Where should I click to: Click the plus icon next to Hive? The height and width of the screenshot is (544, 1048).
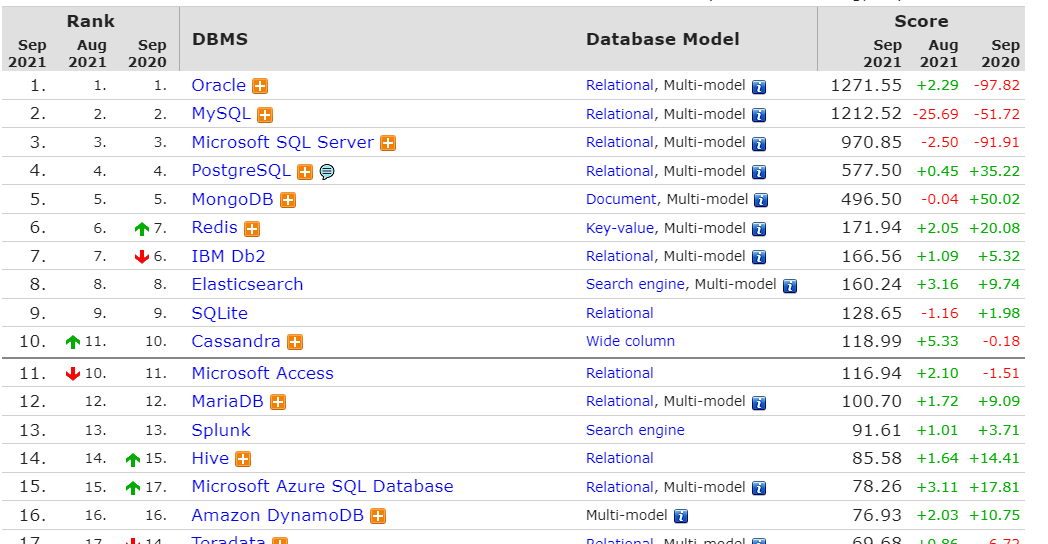243,459
